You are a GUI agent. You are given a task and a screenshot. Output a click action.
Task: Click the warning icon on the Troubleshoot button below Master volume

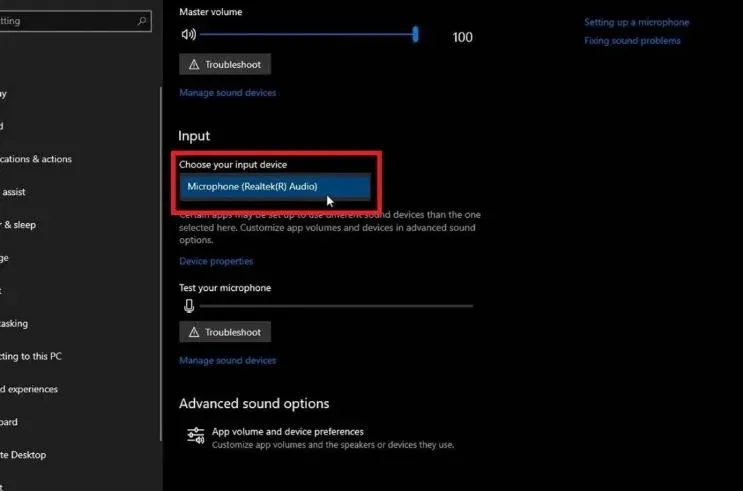(x=193, y=64)
